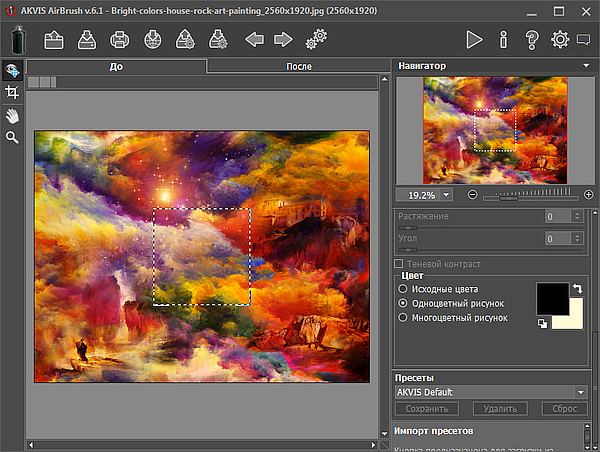600x452 pixels.
Task: Enable the Теневой контраст checkbox
Action: [399, 264]
